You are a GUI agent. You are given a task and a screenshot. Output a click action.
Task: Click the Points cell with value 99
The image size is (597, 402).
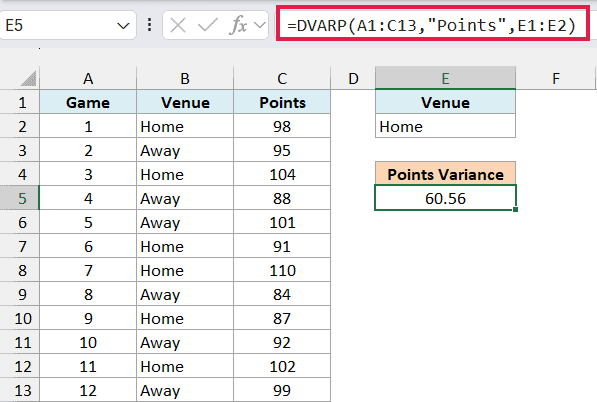282,390
